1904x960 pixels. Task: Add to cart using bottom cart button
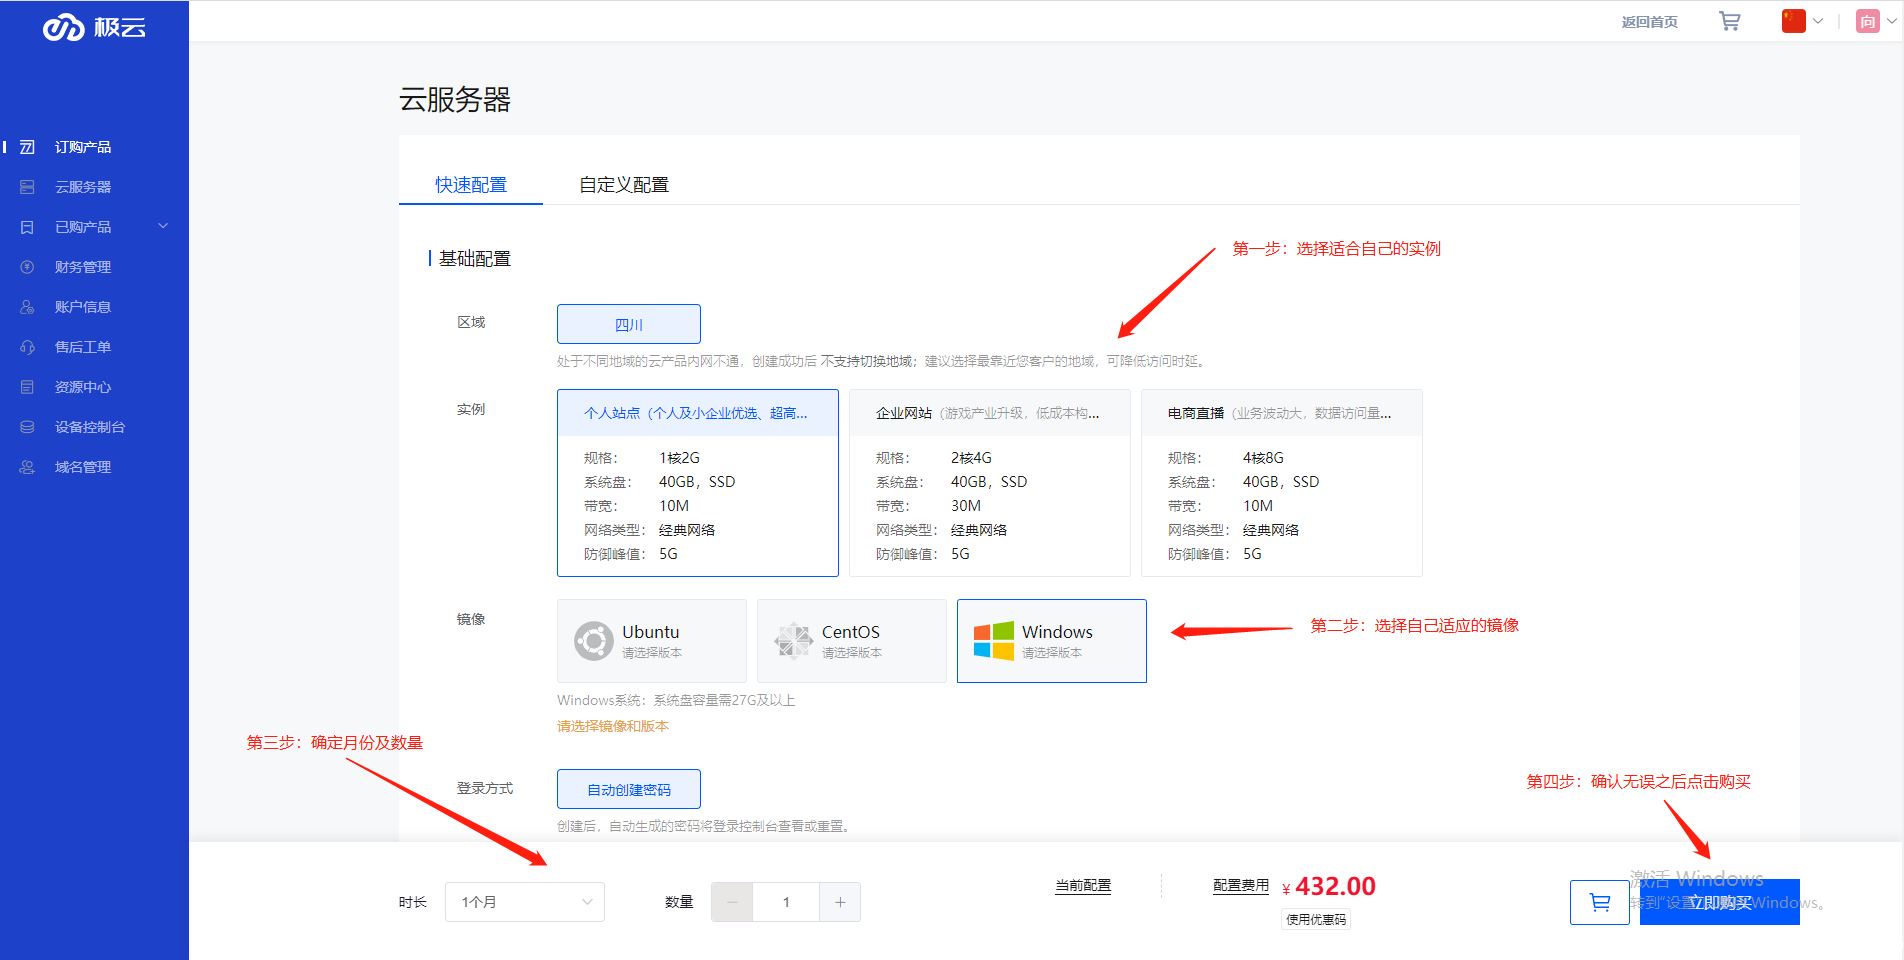[1599, 902]
